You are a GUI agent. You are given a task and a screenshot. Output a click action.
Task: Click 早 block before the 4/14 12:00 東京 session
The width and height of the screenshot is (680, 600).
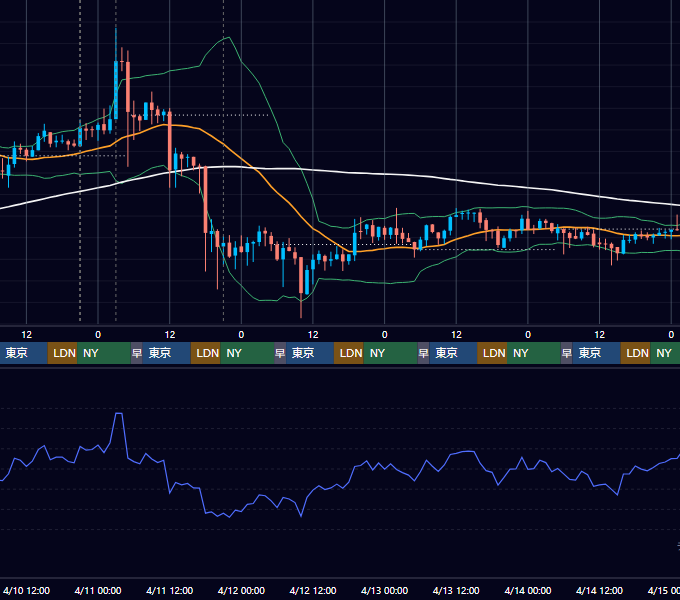(x=566, y=353)
